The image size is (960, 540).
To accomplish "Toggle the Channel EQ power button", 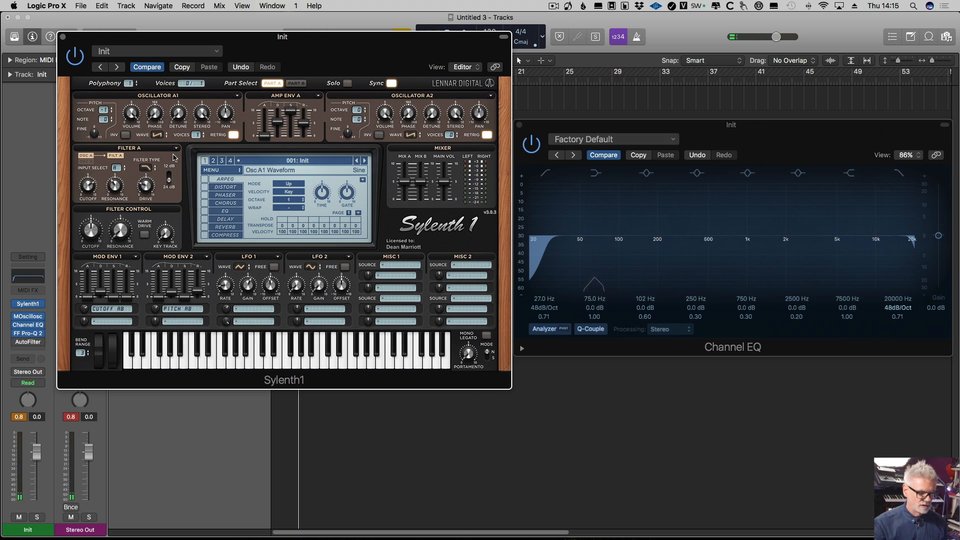I will (x=531, y=144).
